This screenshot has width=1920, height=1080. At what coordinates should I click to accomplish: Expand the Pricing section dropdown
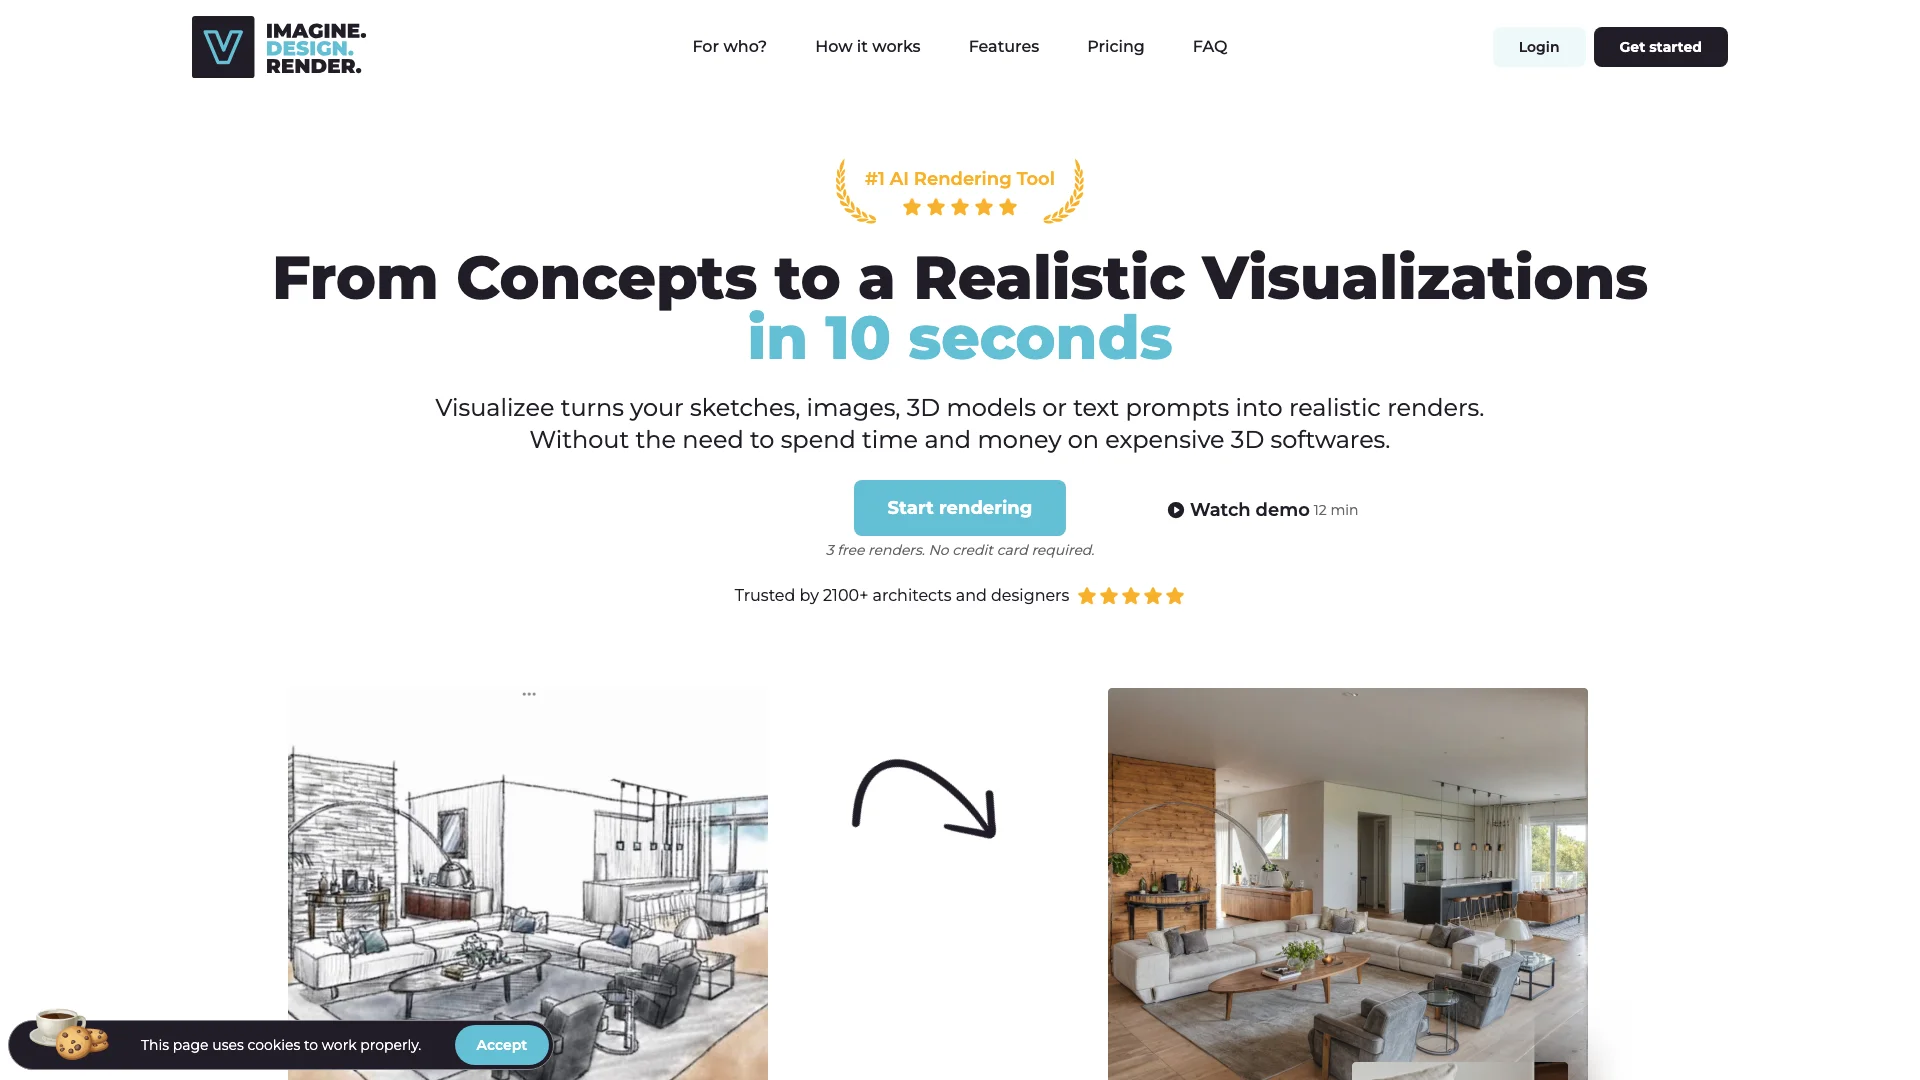coord(1116,46)
